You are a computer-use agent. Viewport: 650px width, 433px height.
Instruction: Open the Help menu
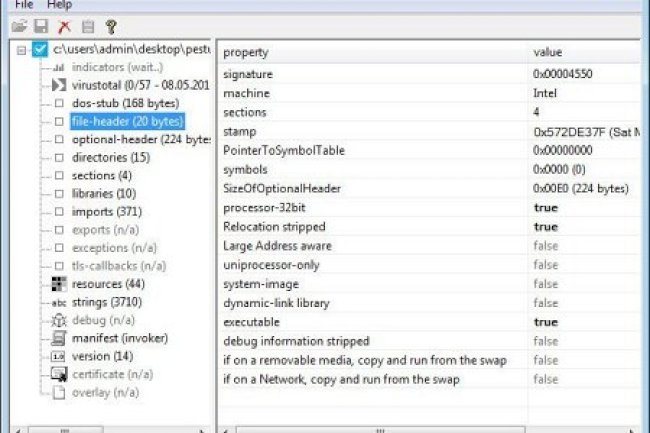(60, 5)
